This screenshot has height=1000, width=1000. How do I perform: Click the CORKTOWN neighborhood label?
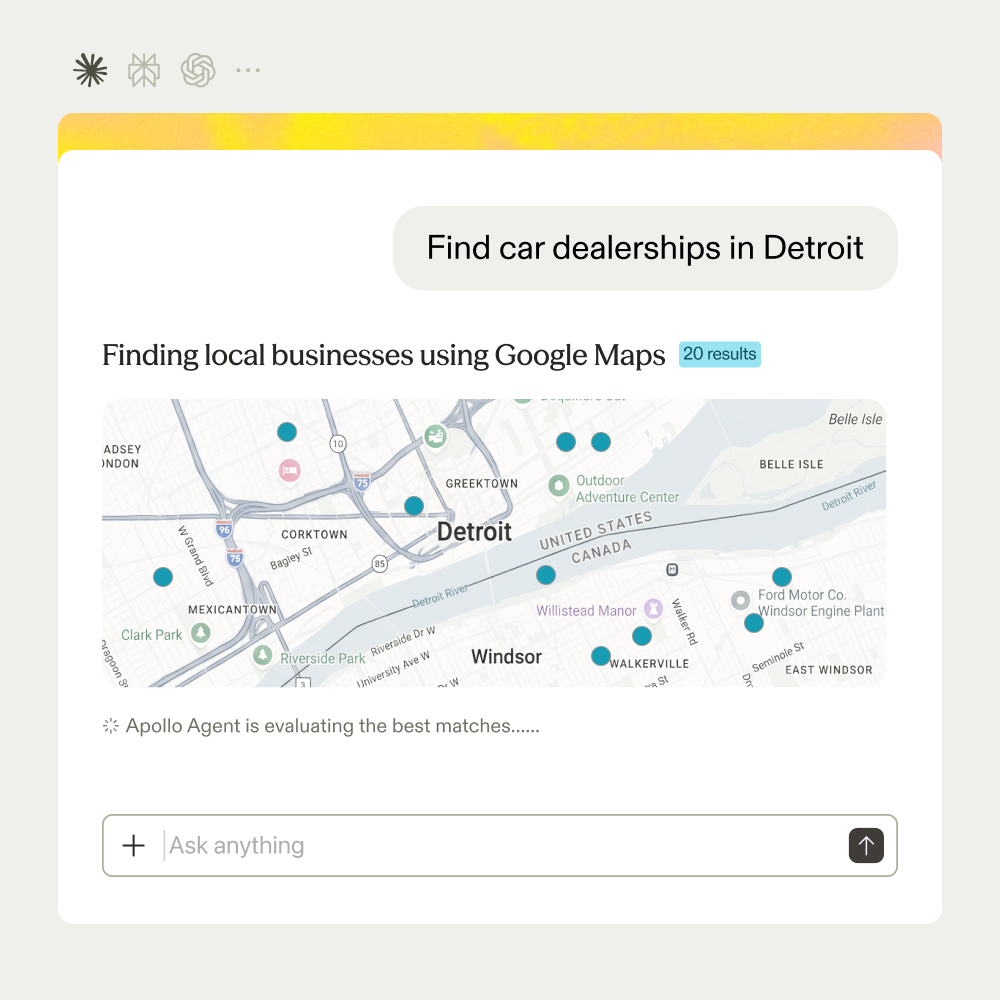(314, 534)
